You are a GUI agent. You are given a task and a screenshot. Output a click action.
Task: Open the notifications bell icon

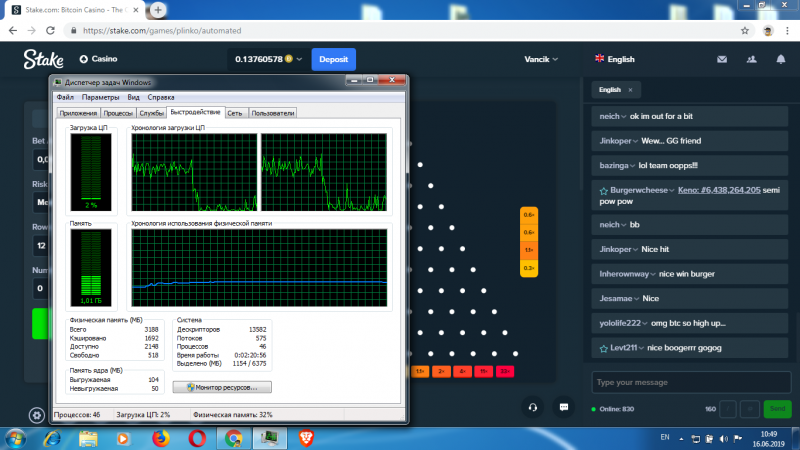coord(781,59)
